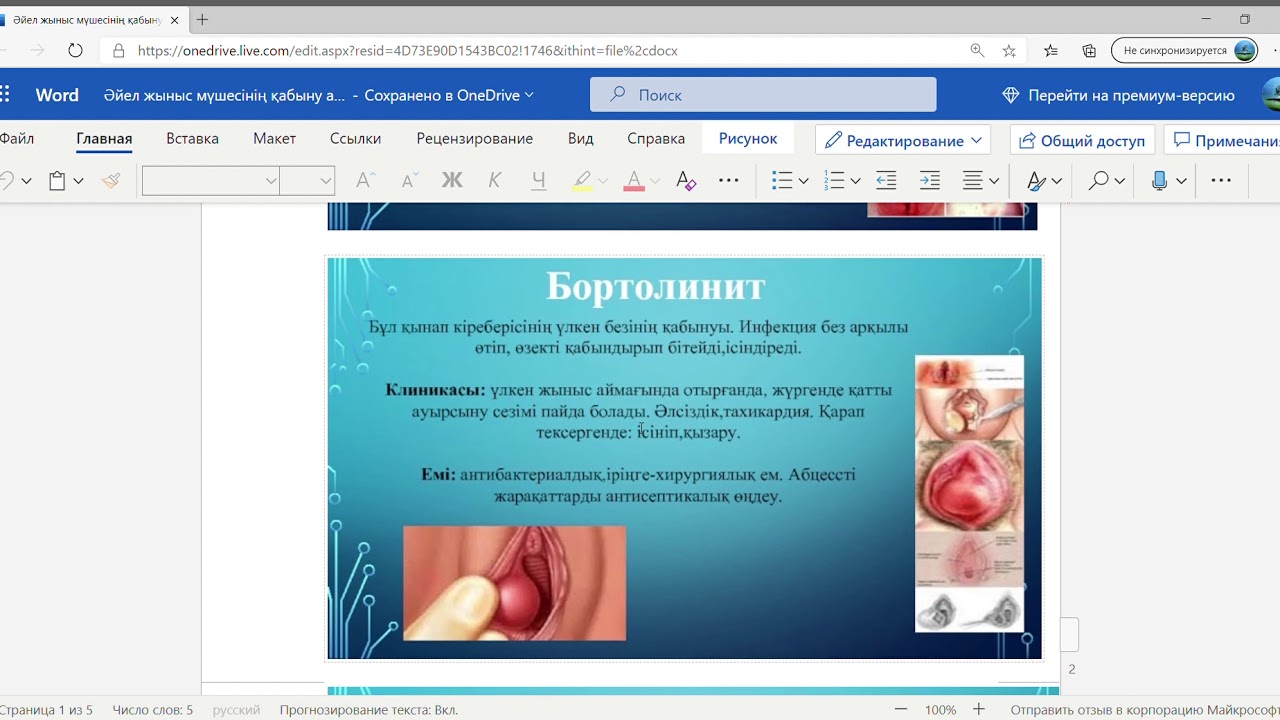Image resolution: width=1280 pixels, height=720 pixels.
Task: Expand the Paste options arrow
Action: 78,181
